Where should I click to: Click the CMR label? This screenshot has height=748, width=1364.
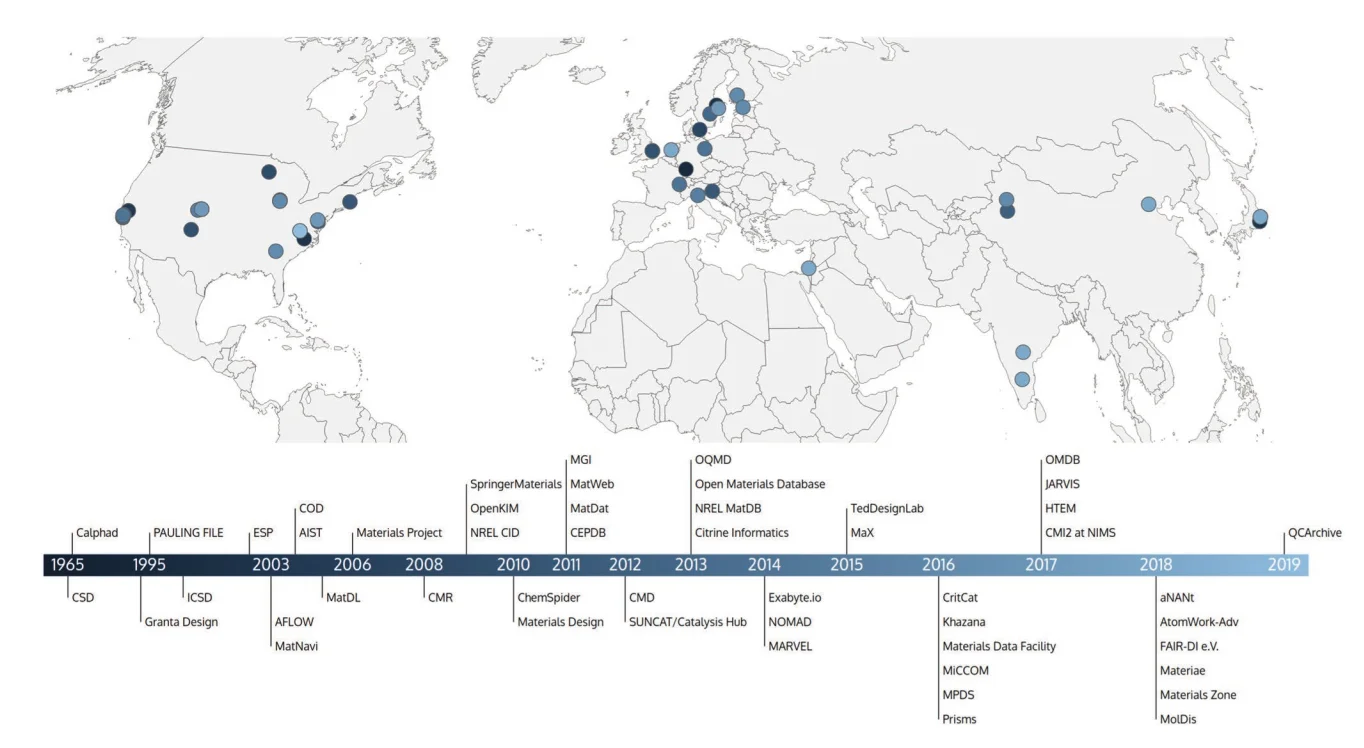coord(441,597)
